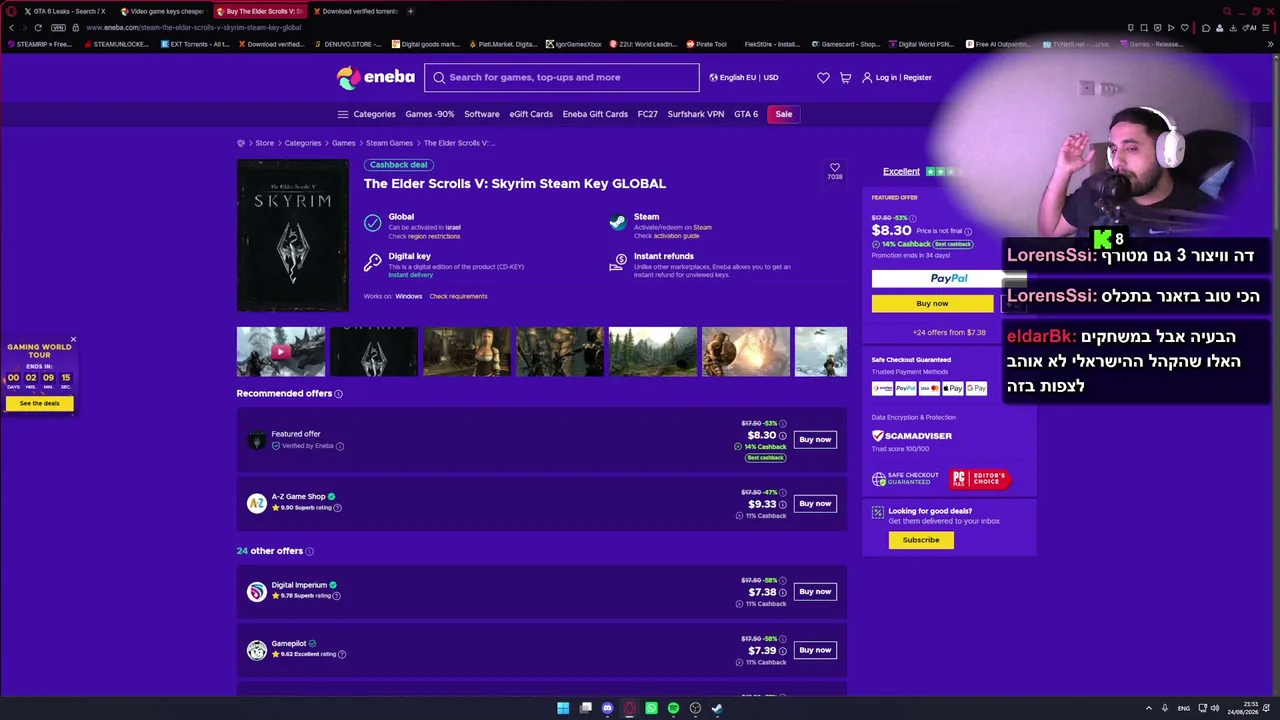Open Windows Start menu
The height and width of the screenshot is (720, 1280).
[x=563, y=708]
